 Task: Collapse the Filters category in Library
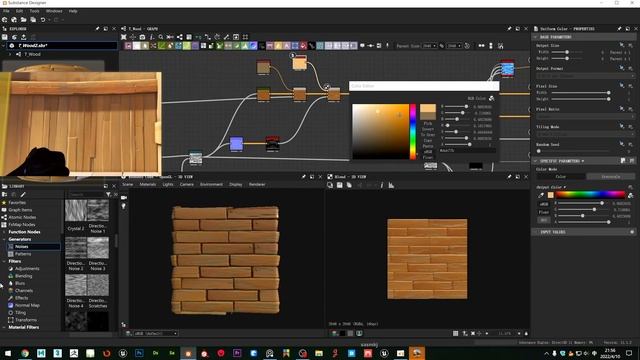tap(4, 261)
